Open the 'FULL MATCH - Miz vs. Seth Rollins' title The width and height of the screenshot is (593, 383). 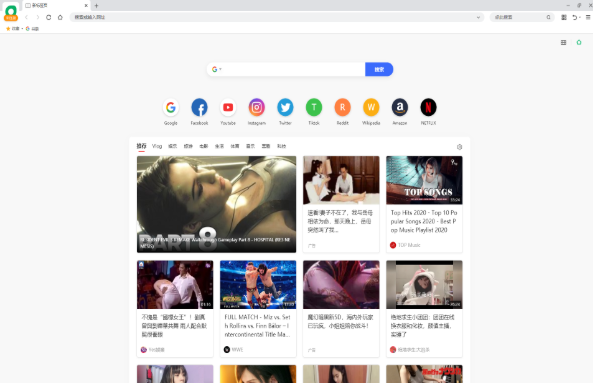[258, 326]
